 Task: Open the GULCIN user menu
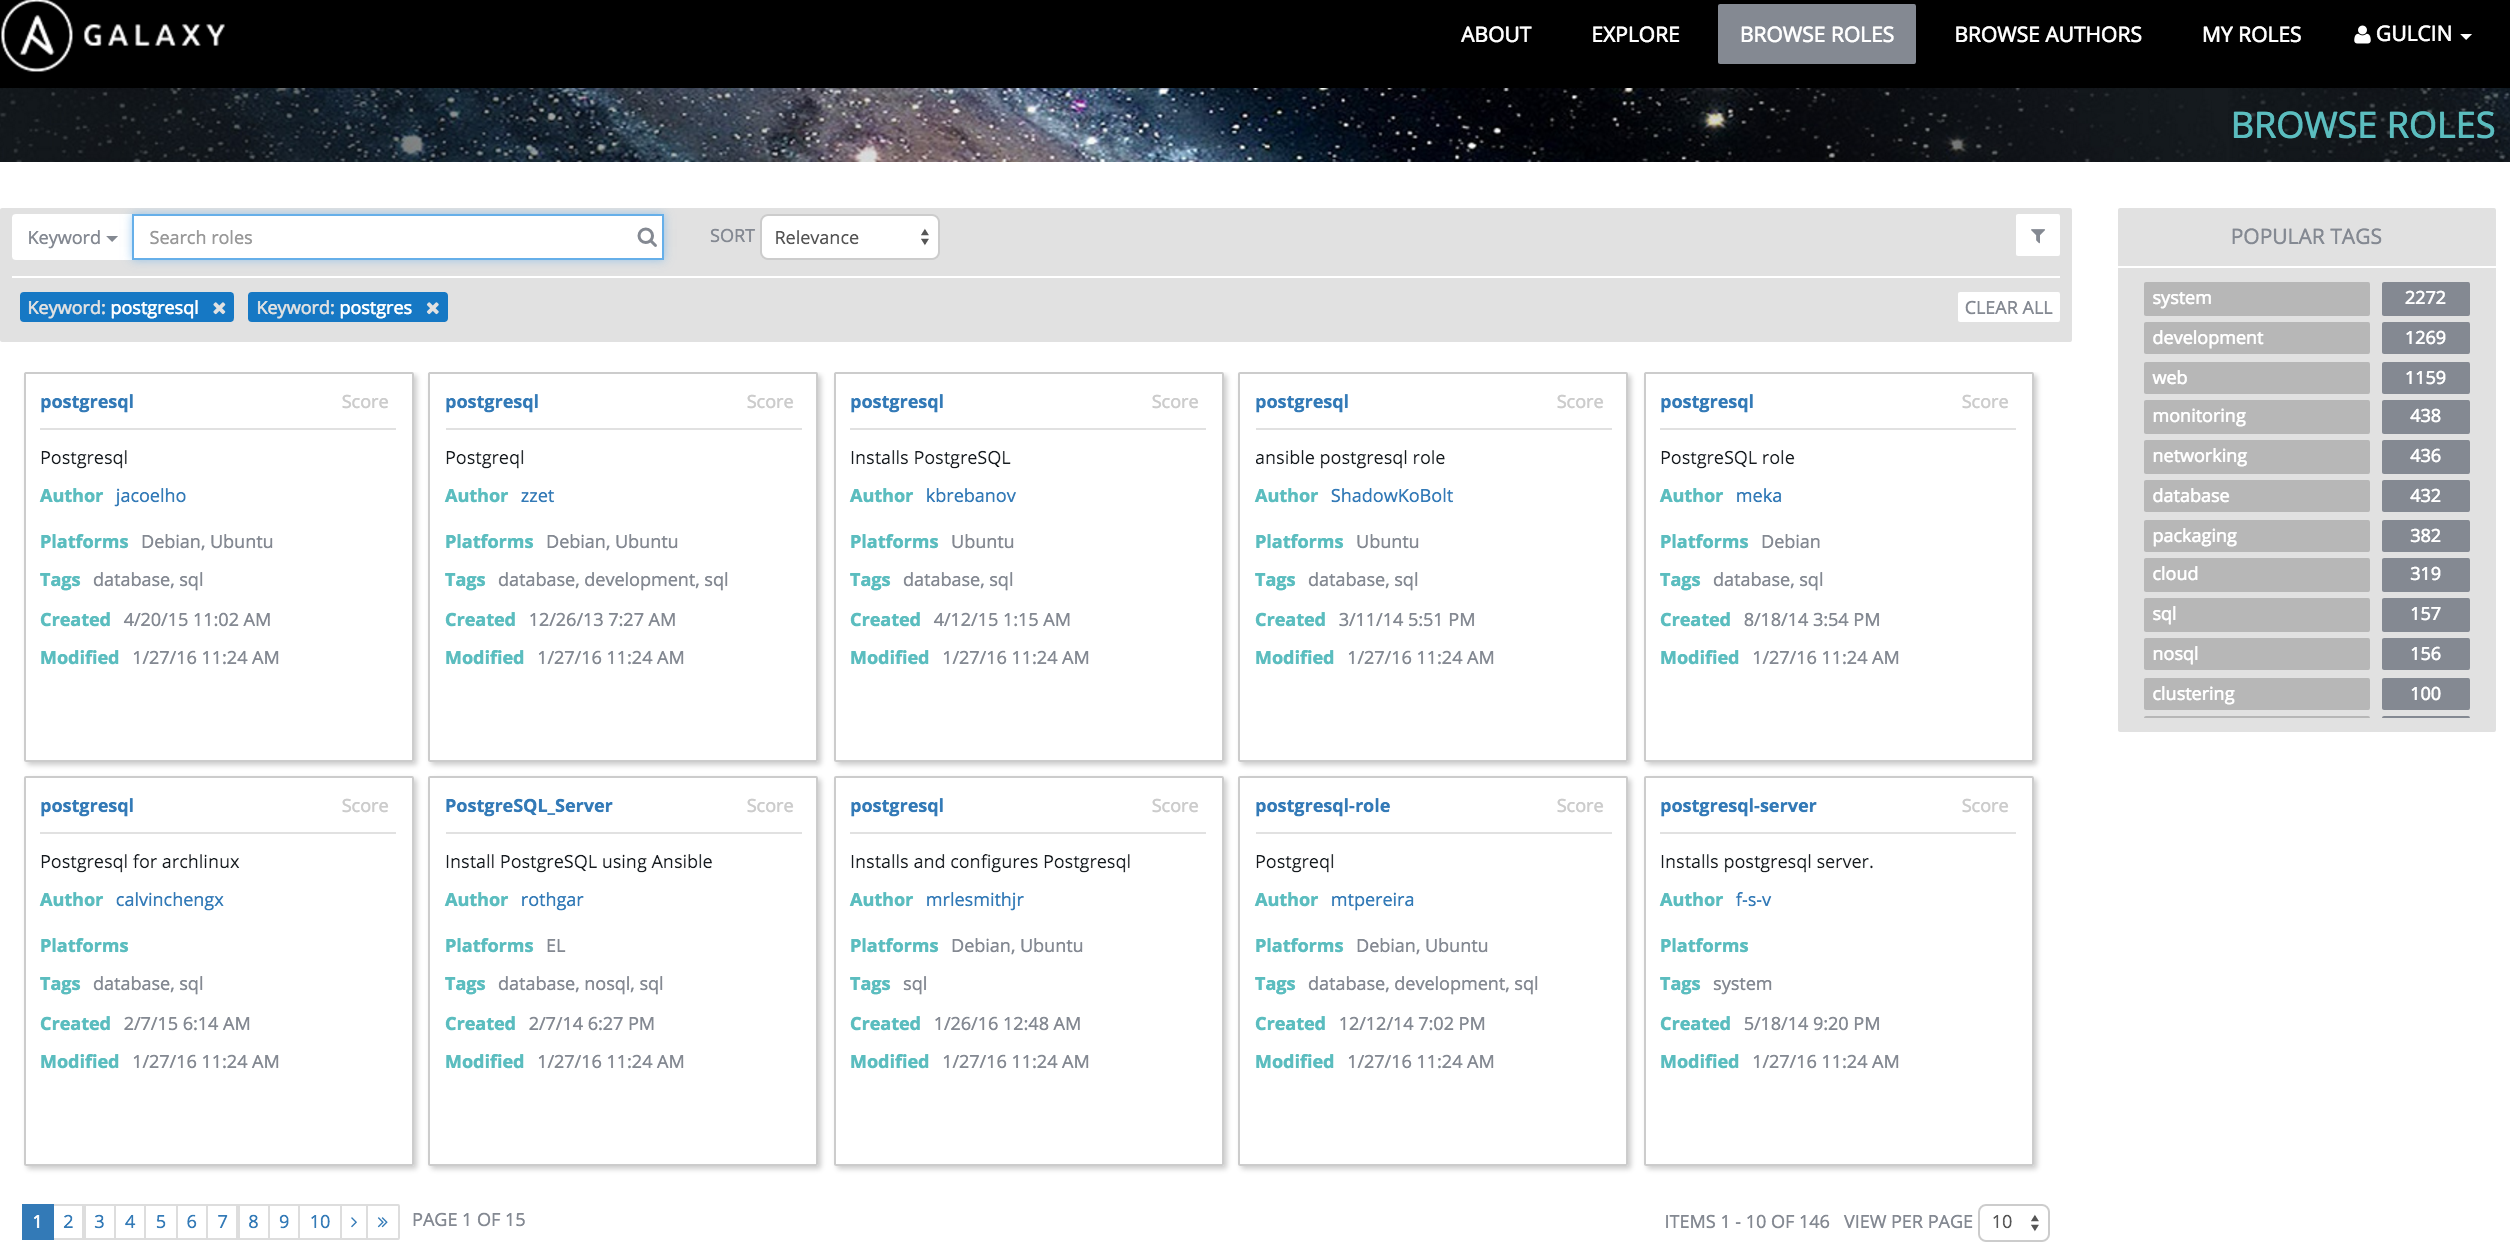click(x=2412, y=34)
